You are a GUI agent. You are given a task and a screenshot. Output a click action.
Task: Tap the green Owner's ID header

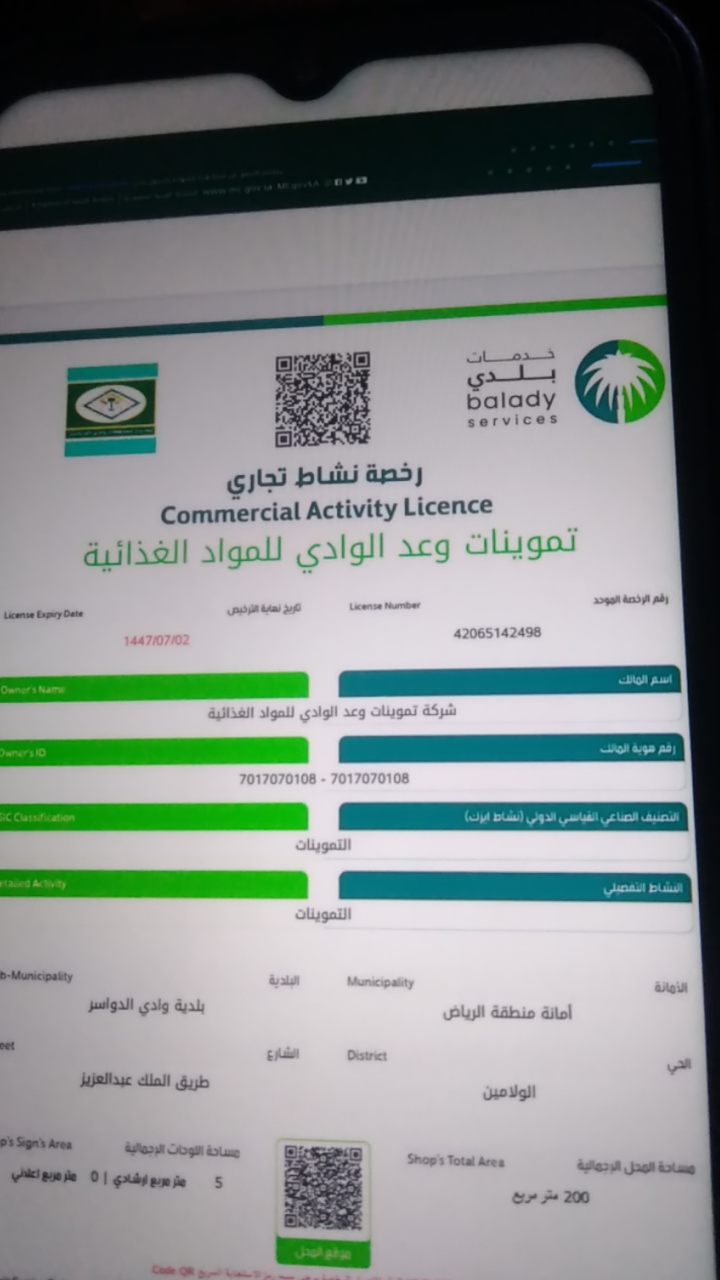coord(152,751)
